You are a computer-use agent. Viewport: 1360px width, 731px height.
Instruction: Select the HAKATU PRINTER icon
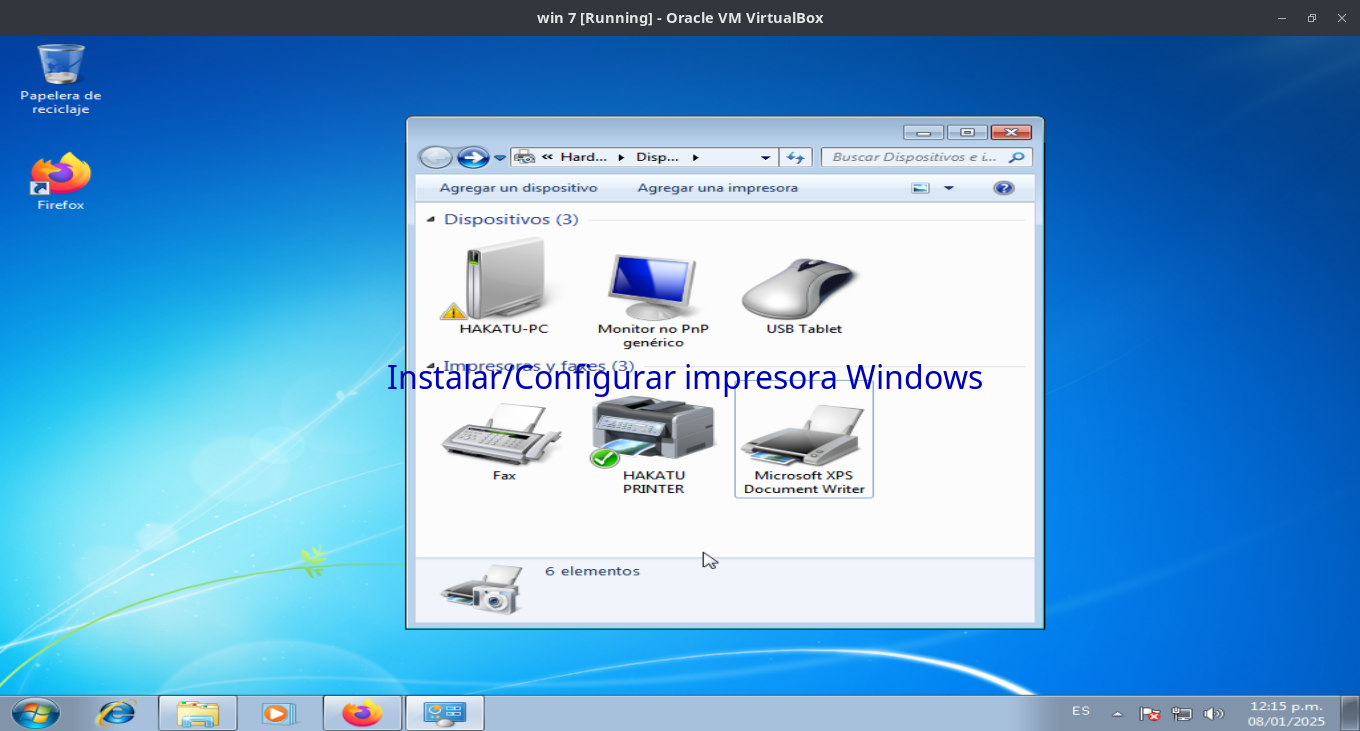pyautogui.click(x=653, y=432)
